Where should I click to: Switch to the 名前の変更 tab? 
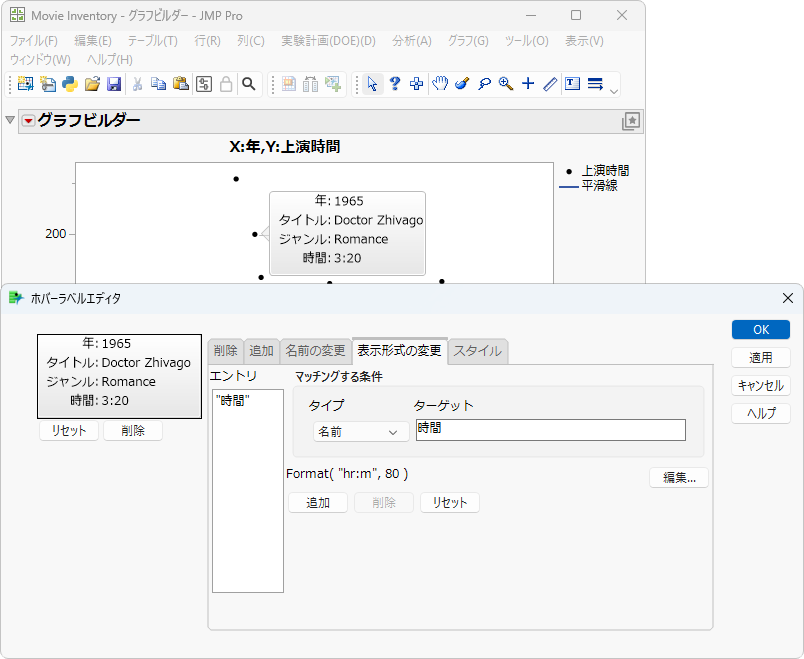coord(315,351)
